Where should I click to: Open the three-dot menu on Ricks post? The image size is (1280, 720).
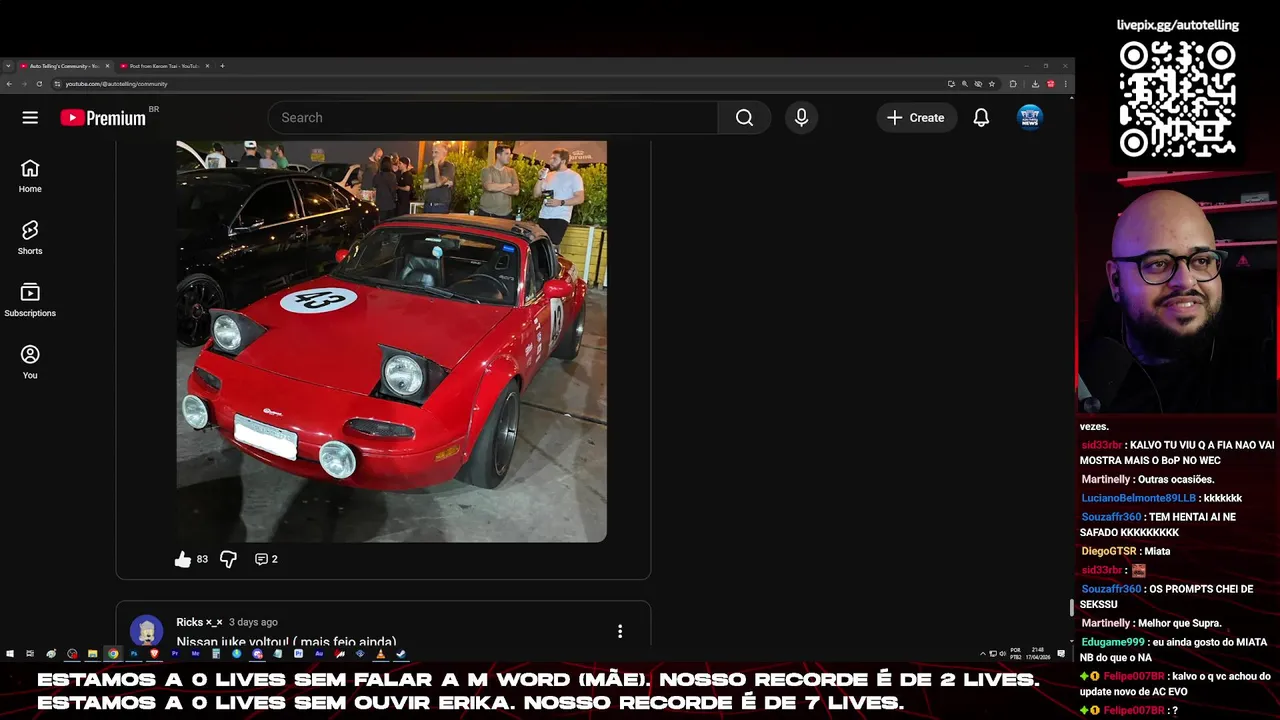point(620,631)
